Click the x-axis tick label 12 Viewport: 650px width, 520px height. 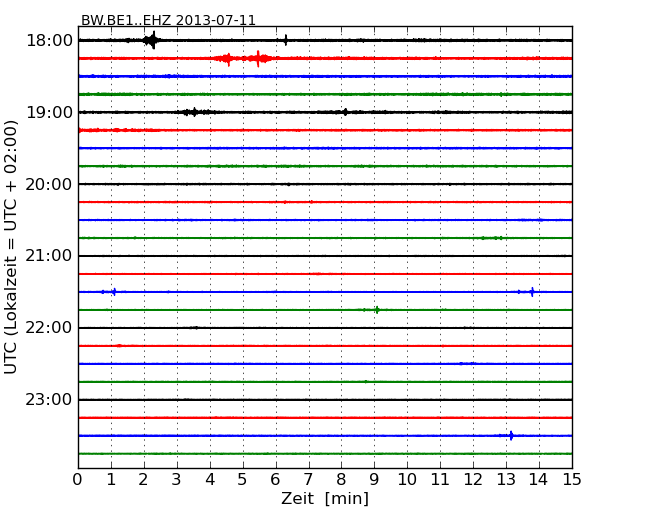coord(473,479)
